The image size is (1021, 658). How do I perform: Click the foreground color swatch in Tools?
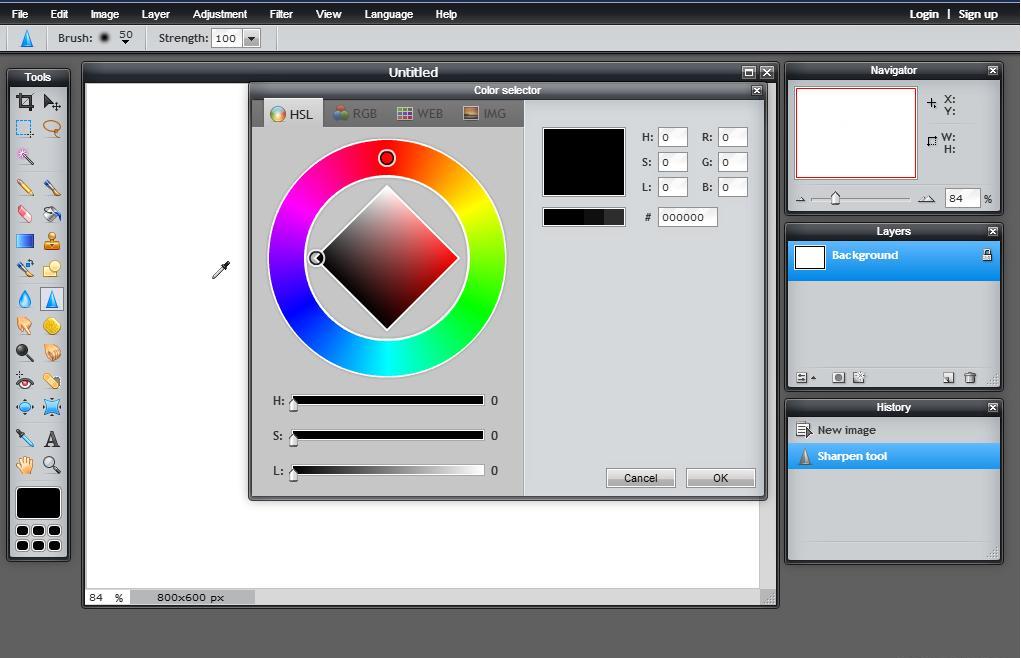38,503
